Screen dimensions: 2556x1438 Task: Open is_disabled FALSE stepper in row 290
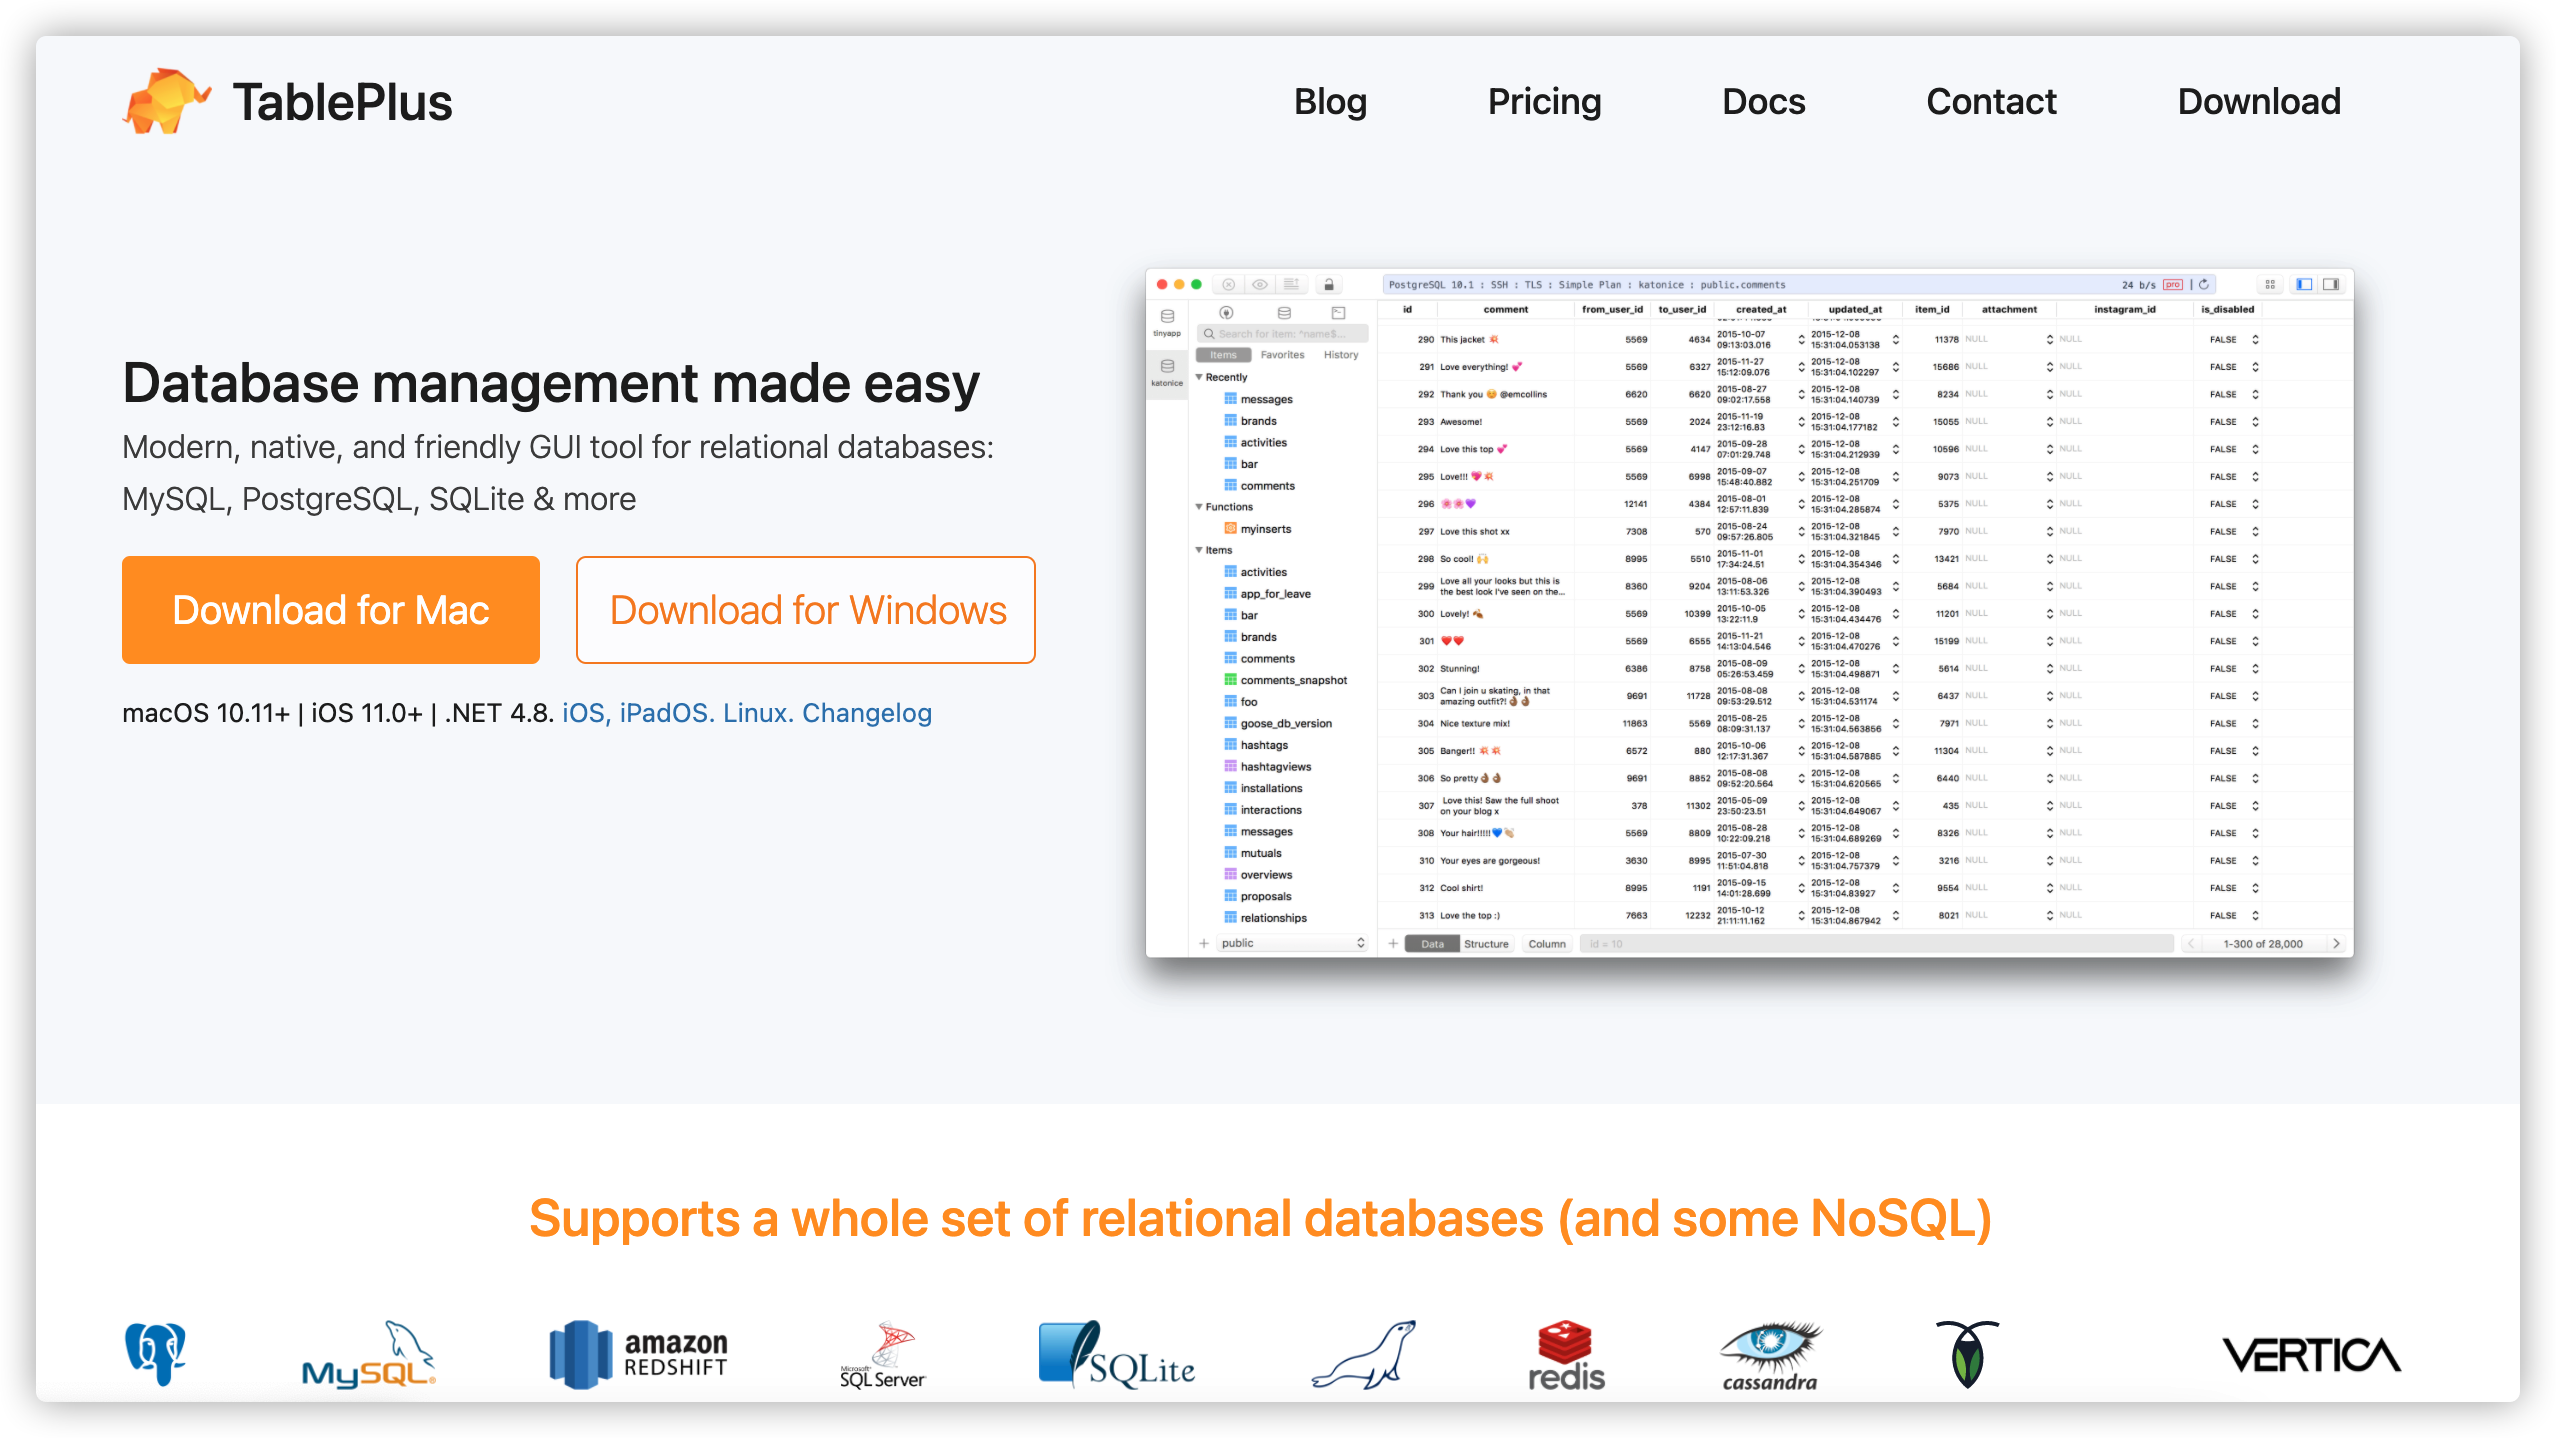(2255, 340)
